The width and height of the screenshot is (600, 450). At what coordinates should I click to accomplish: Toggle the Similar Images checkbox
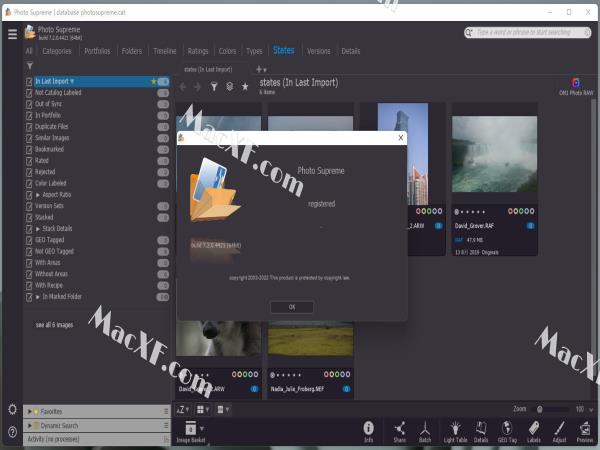point(29,138)
